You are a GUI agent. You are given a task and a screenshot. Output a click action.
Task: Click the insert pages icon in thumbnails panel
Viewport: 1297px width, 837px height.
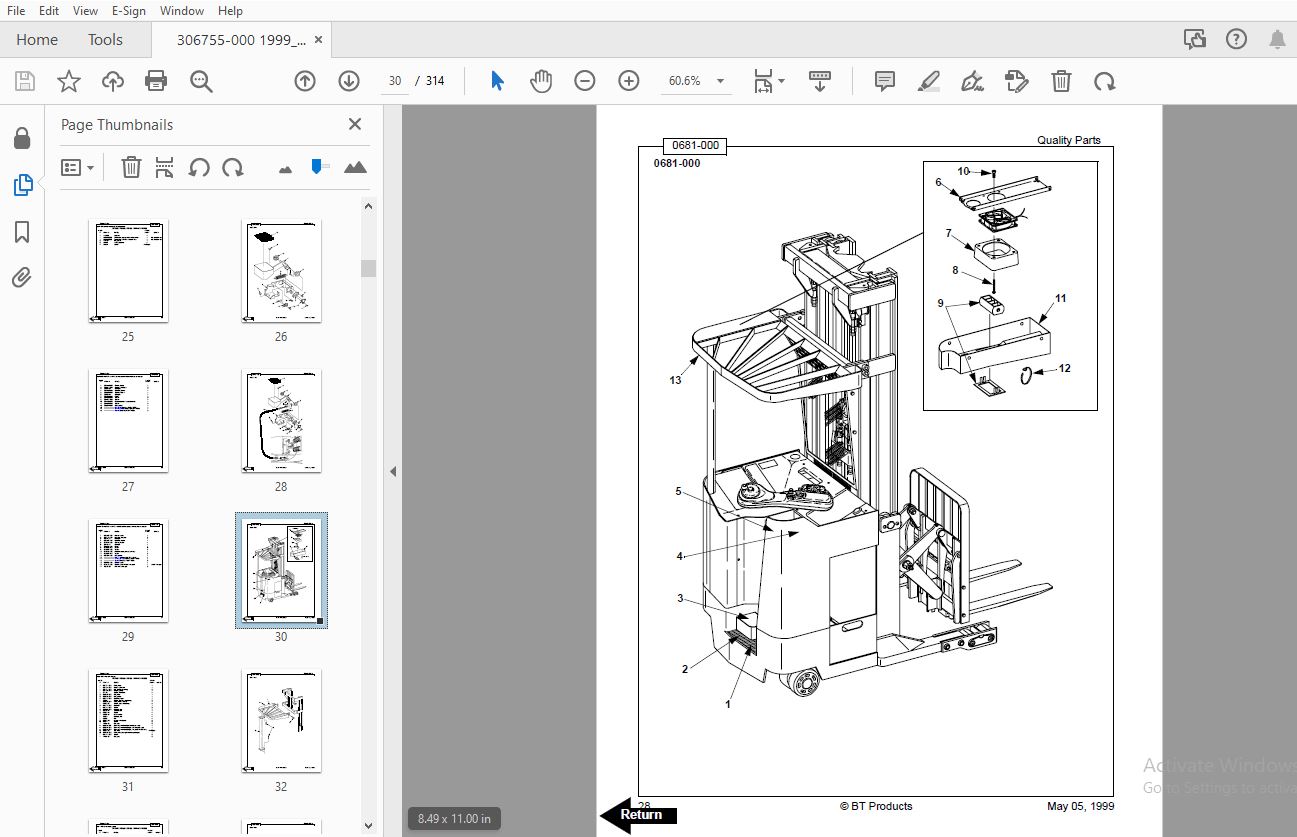coord(165,167)
